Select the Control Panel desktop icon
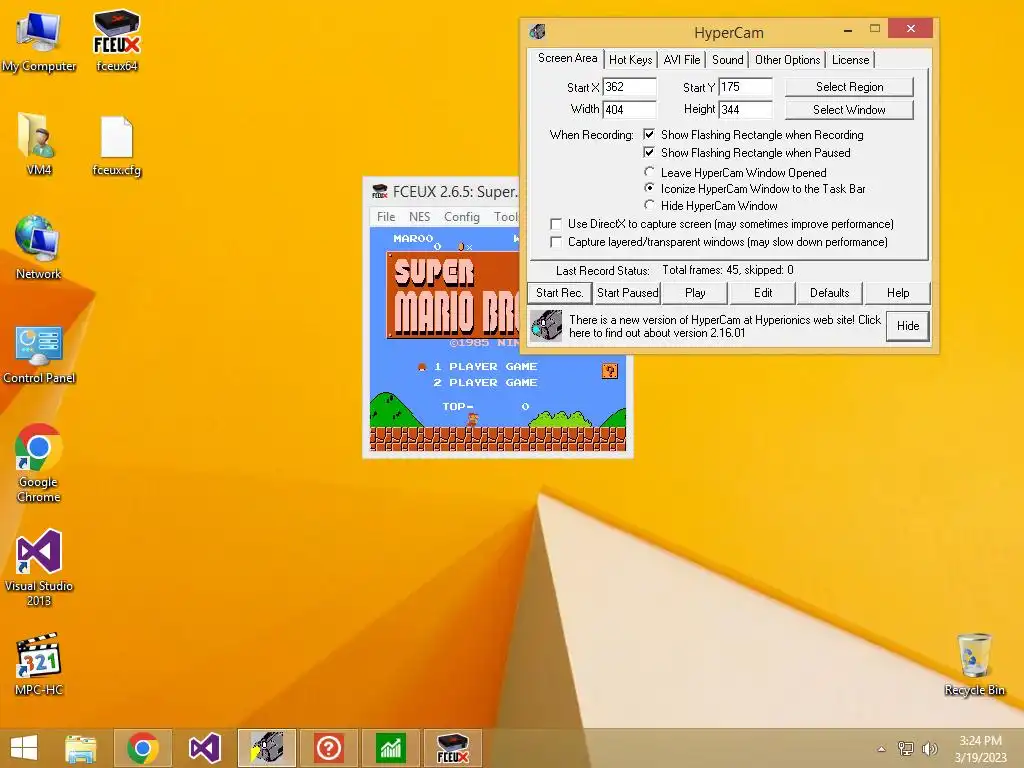1024x768 pixels. (39, 354)
